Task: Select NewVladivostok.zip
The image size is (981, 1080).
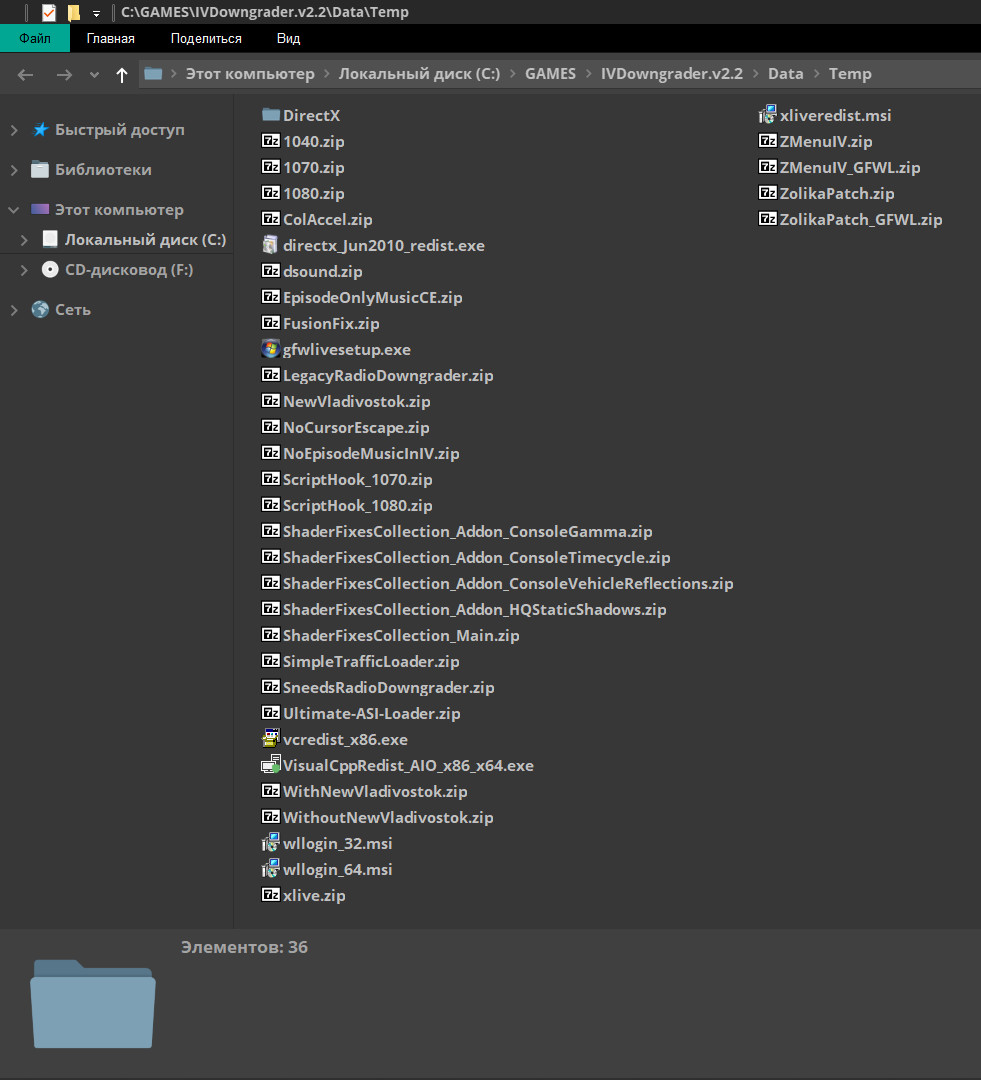Action: (x=356, y=402)
